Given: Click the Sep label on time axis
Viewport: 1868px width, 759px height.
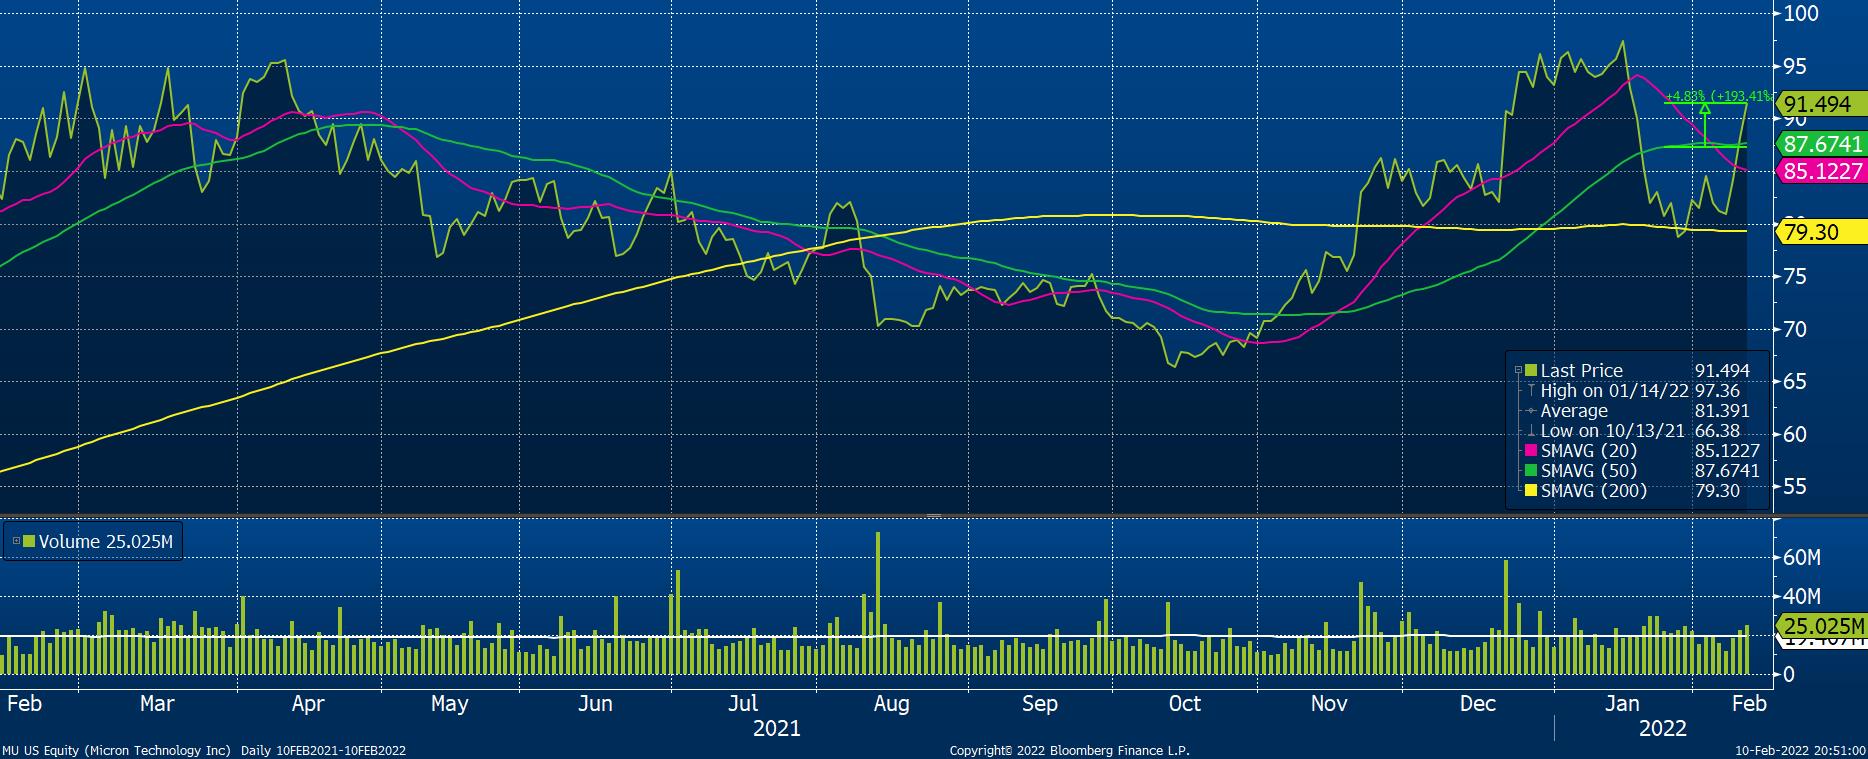Looking at the screenshot, I should pos(1040,704).
